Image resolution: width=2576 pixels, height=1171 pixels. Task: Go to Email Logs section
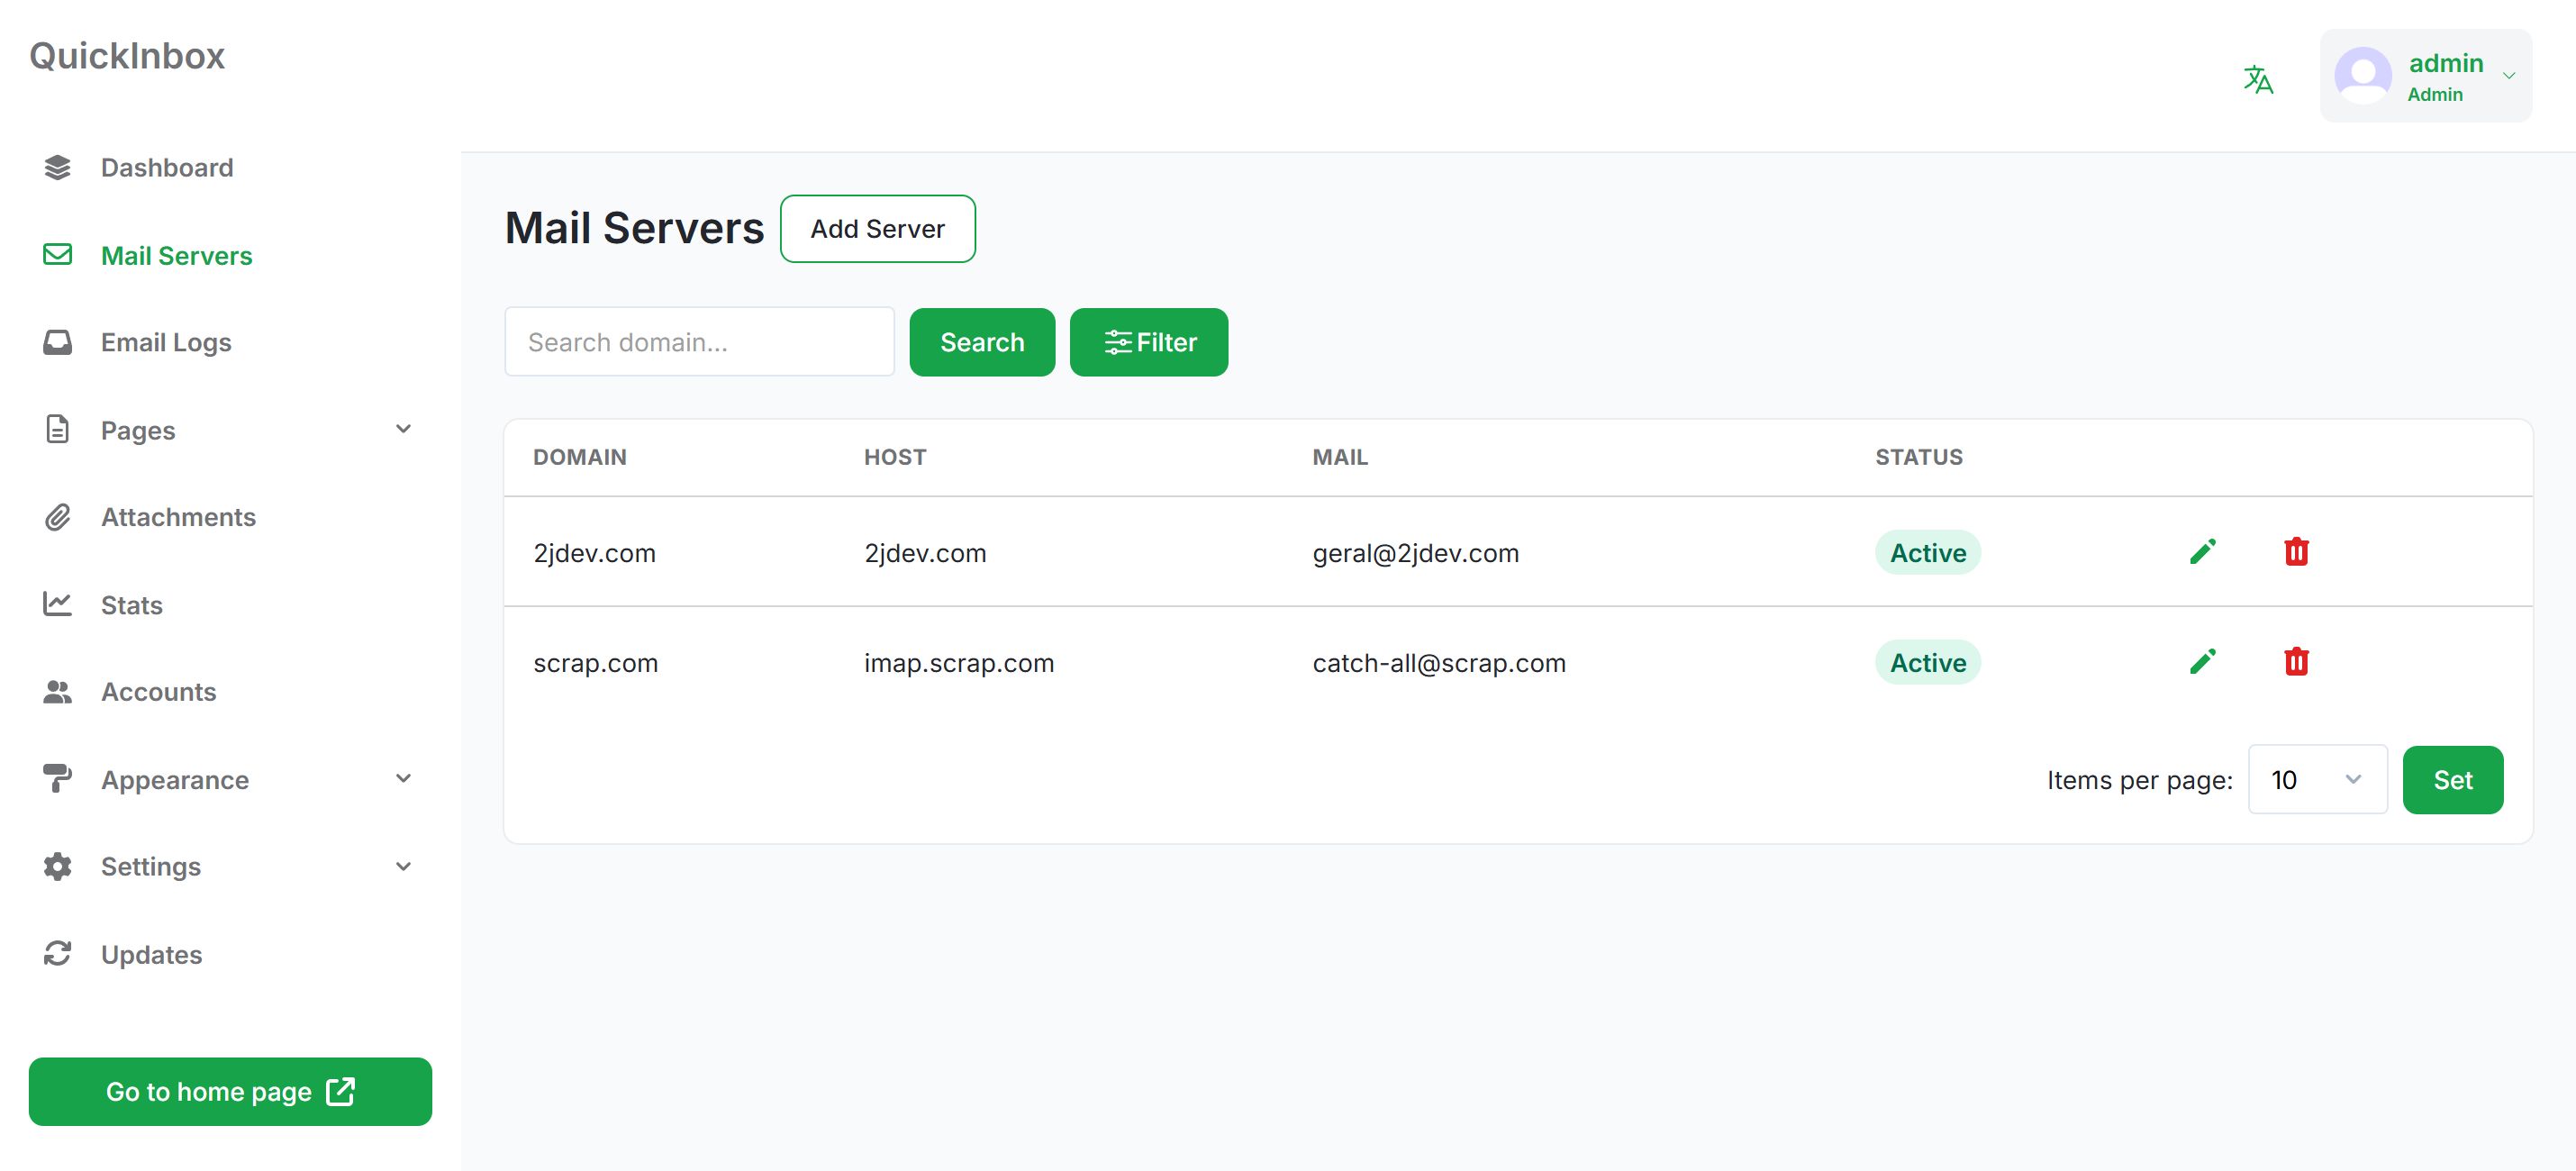(166, 342)
